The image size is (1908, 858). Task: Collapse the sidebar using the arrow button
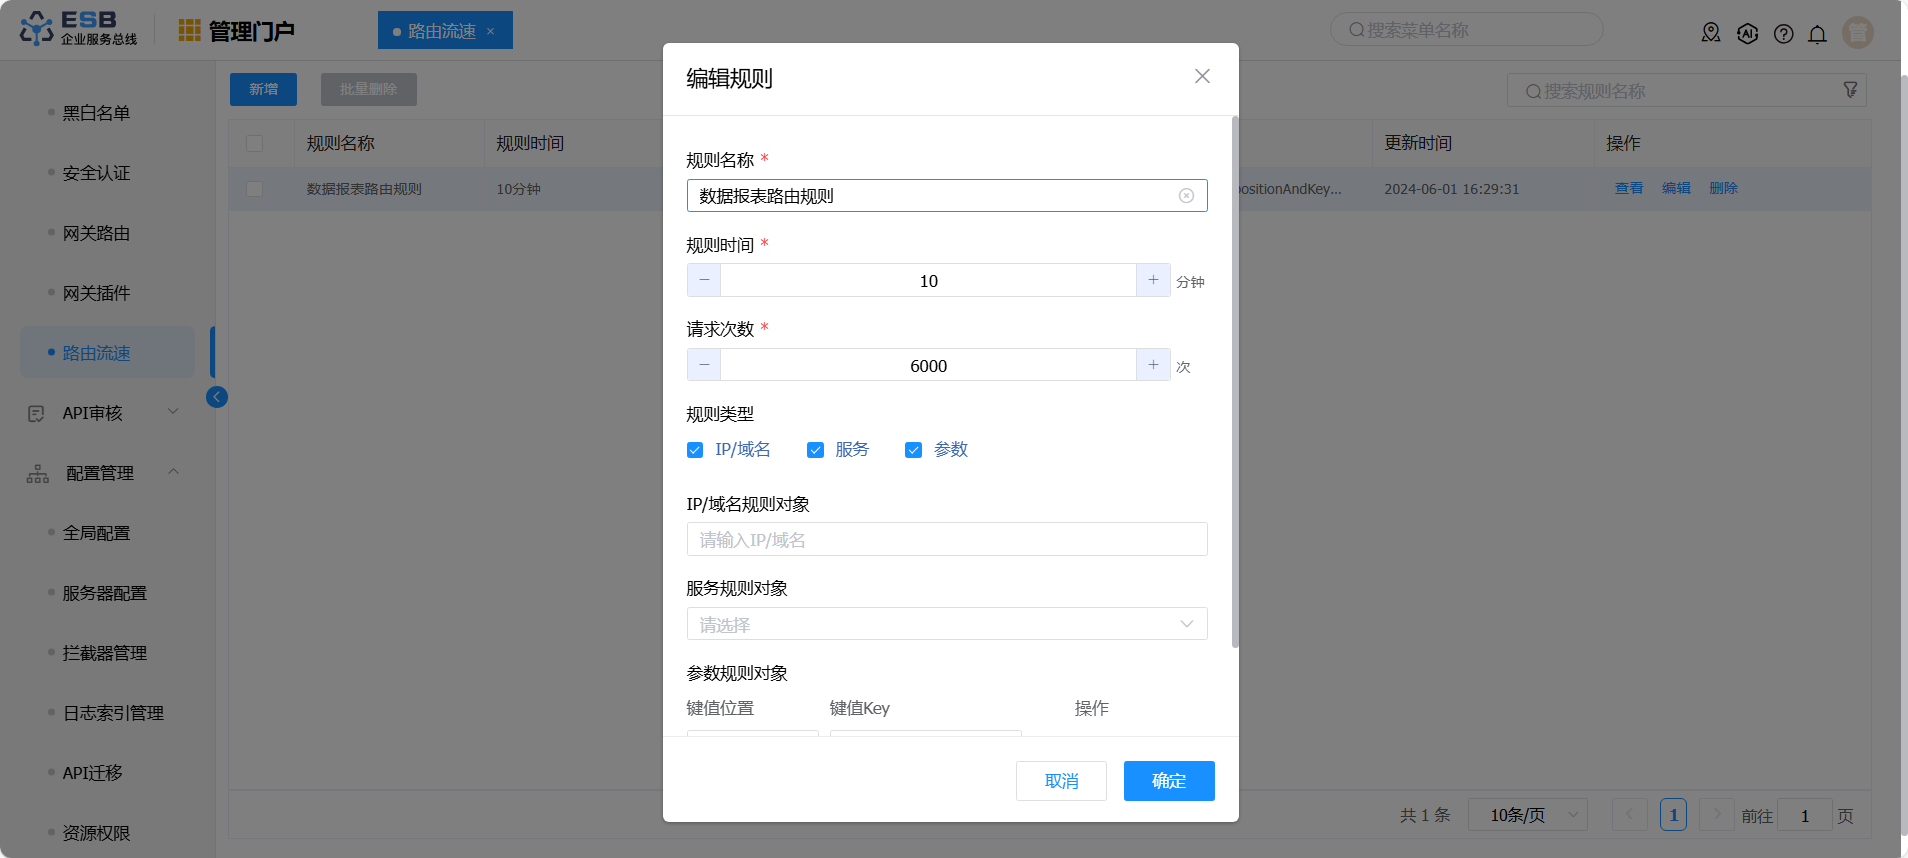click(217, 397)
